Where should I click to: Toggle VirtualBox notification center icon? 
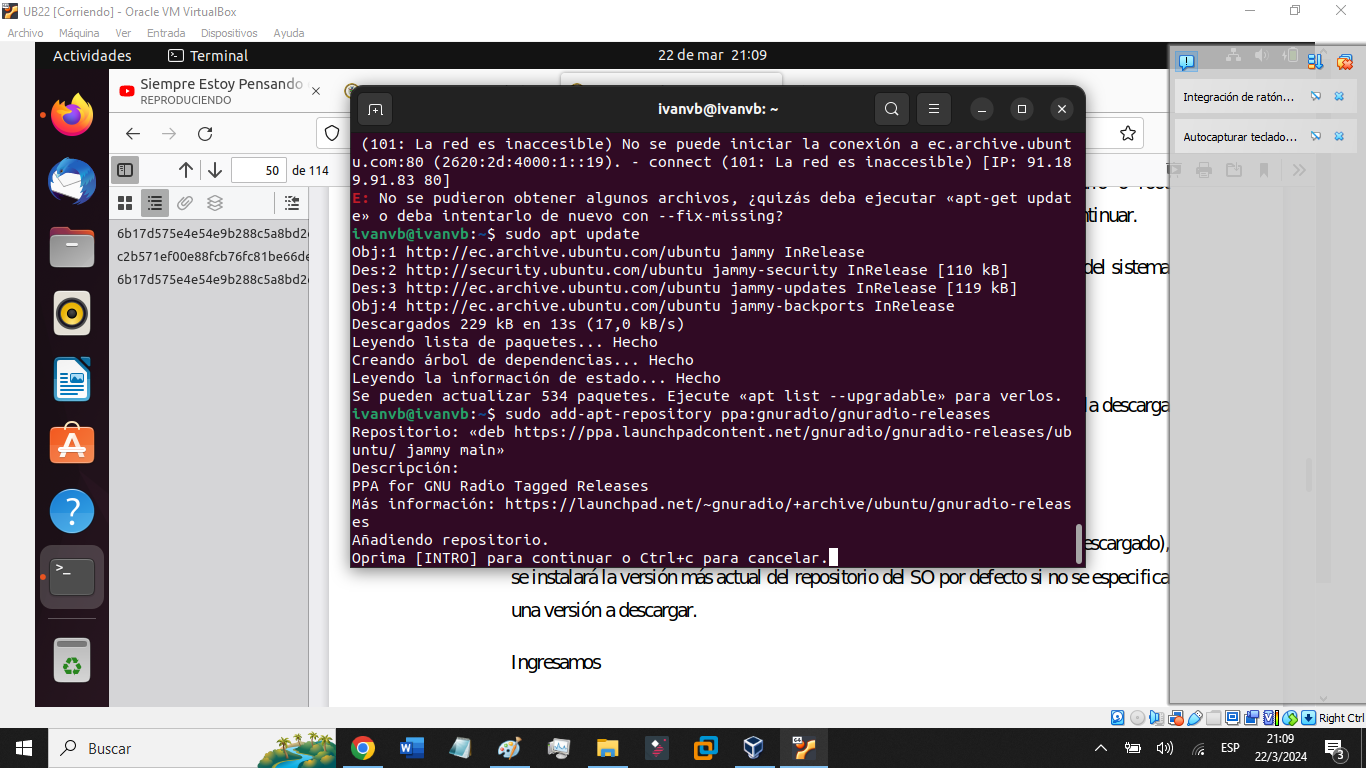pos(1186,61)
